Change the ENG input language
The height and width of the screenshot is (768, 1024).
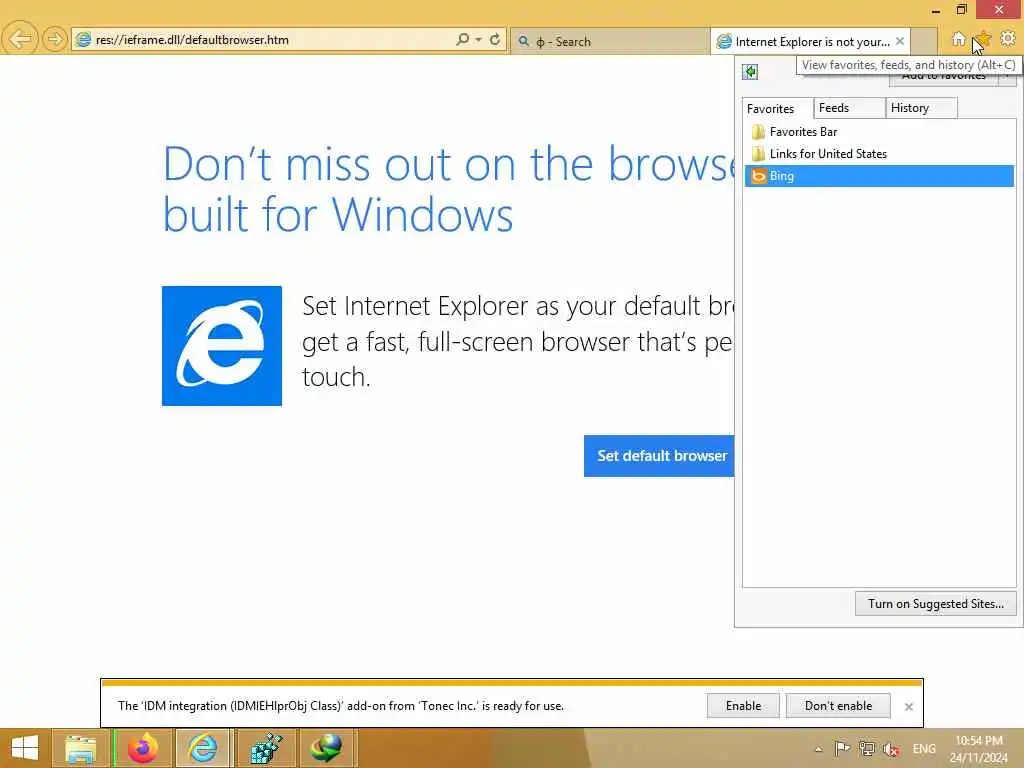(x=924, y=749)
